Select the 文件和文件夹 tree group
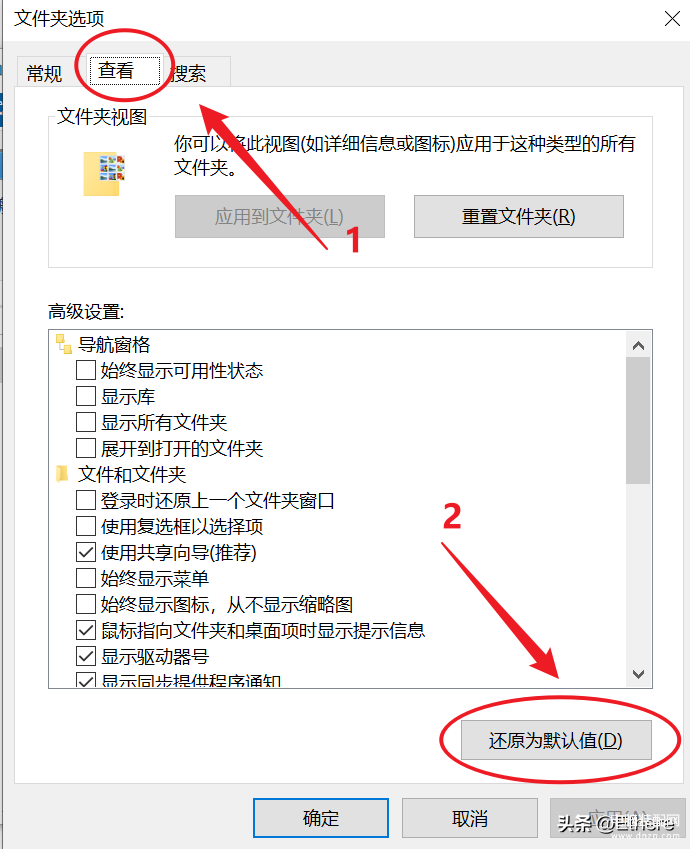The width and height of the screenshot is (690, 849). pos(132,474)
